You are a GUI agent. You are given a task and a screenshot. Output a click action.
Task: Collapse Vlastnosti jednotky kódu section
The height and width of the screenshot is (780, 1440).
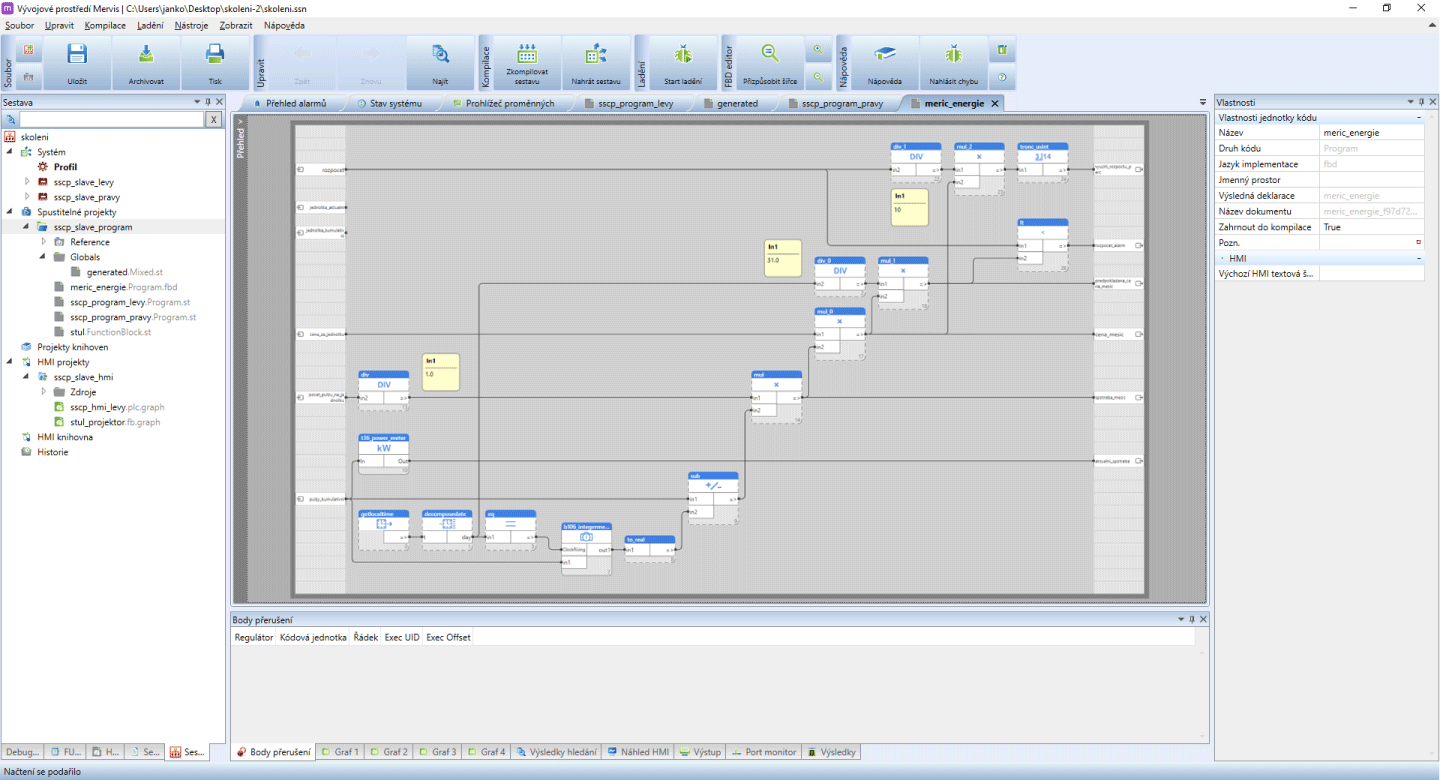click(1418, 117)
